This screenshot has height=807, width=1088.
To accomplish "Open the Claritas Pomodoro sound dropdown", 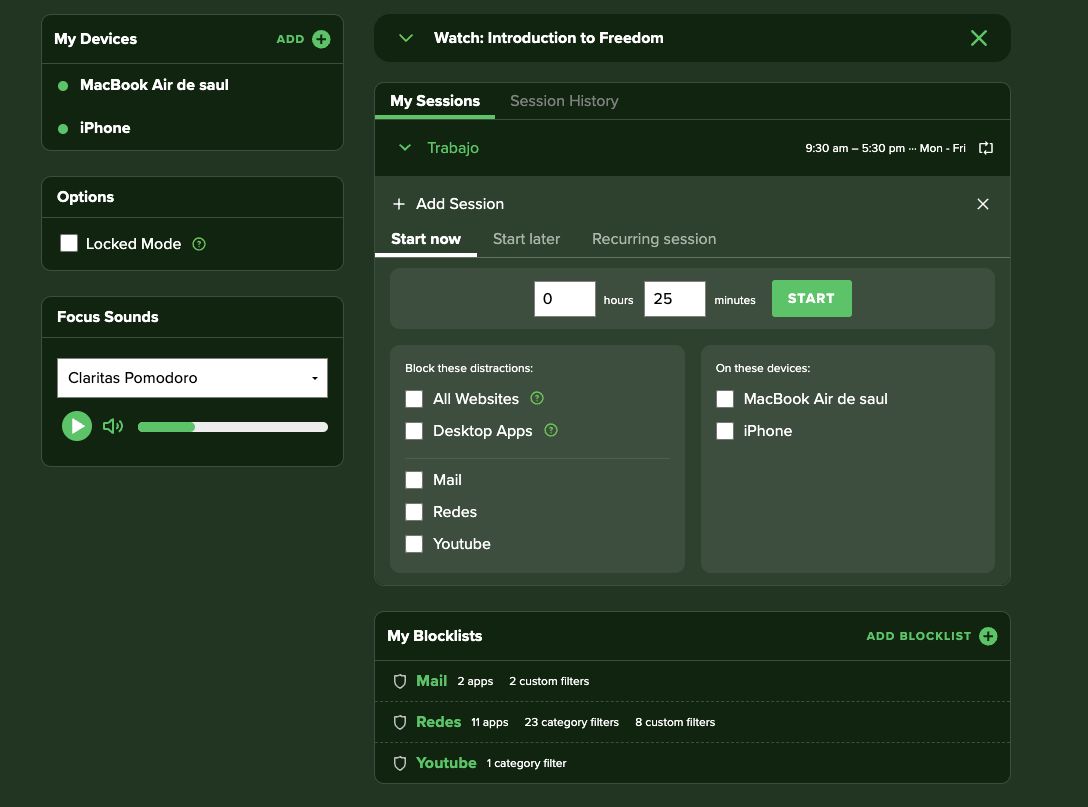I will coord(192,377).
